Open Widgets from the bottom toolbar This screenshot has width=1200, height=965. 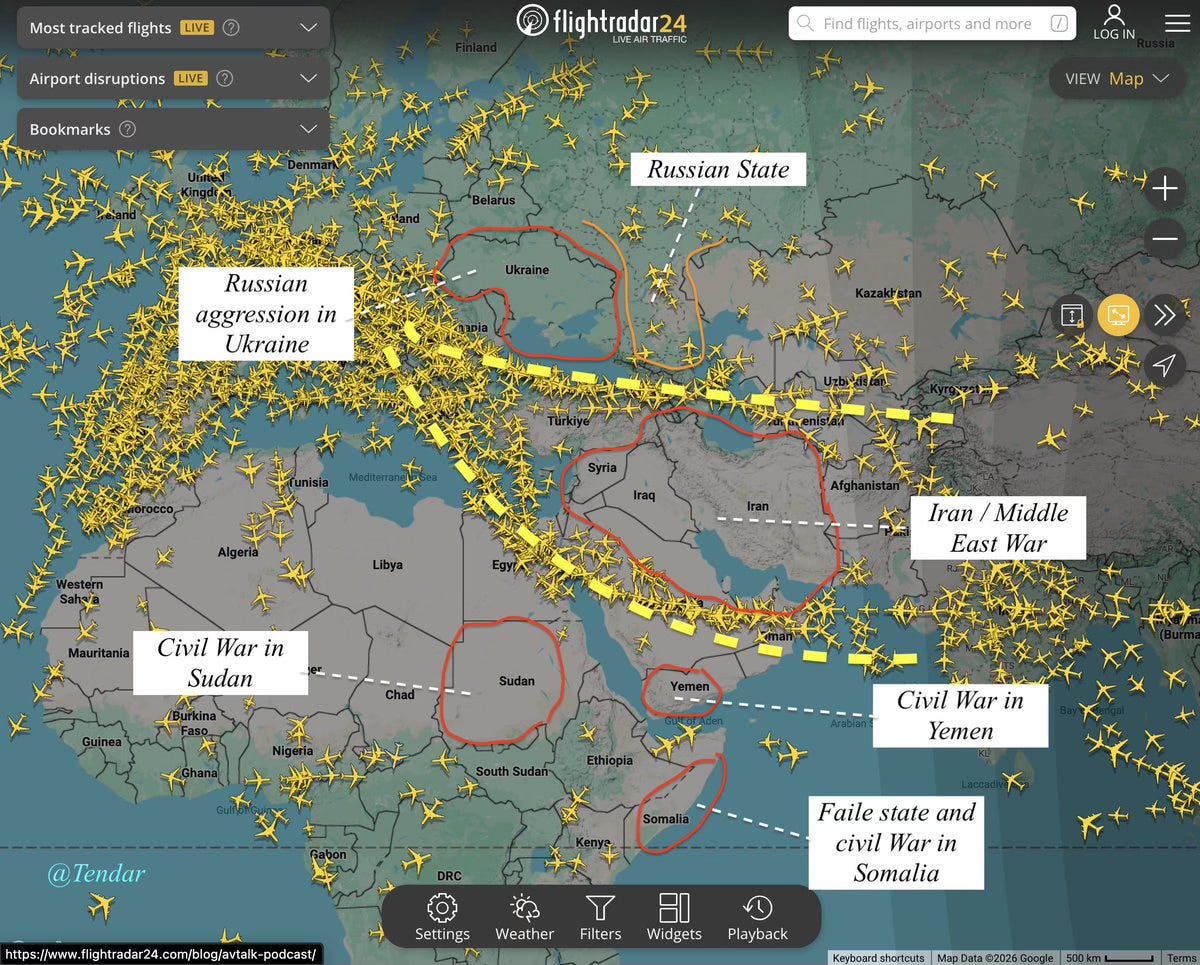click(x=674, y=918)
